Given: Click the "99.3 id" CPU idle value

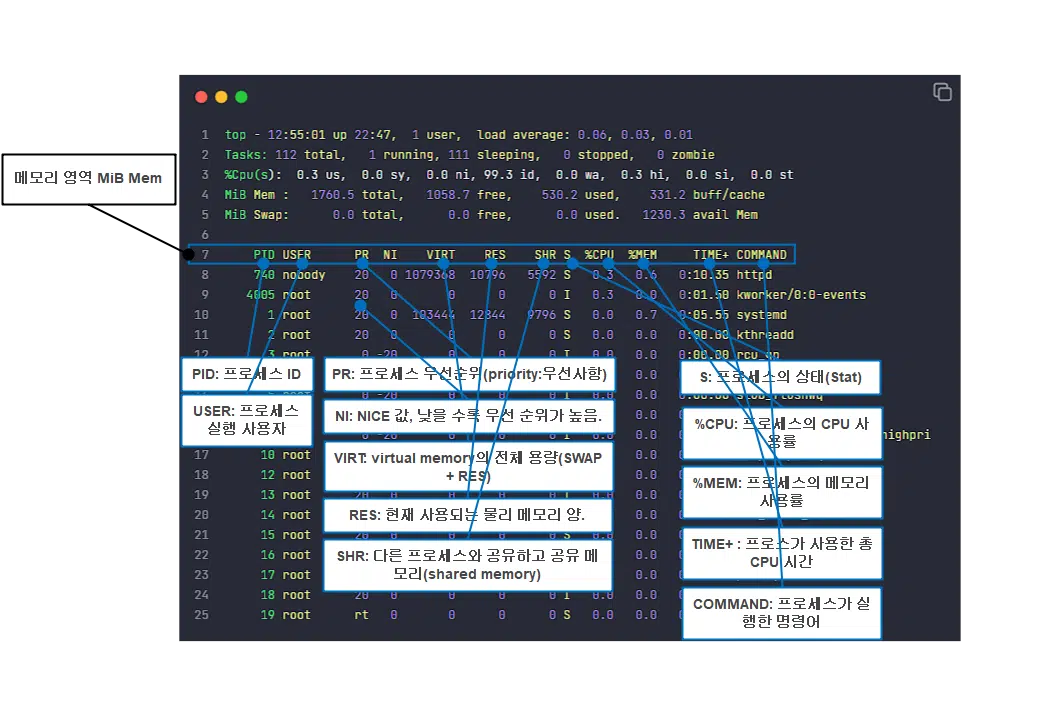Looking at the screenshot, I should tap(513, 175).
